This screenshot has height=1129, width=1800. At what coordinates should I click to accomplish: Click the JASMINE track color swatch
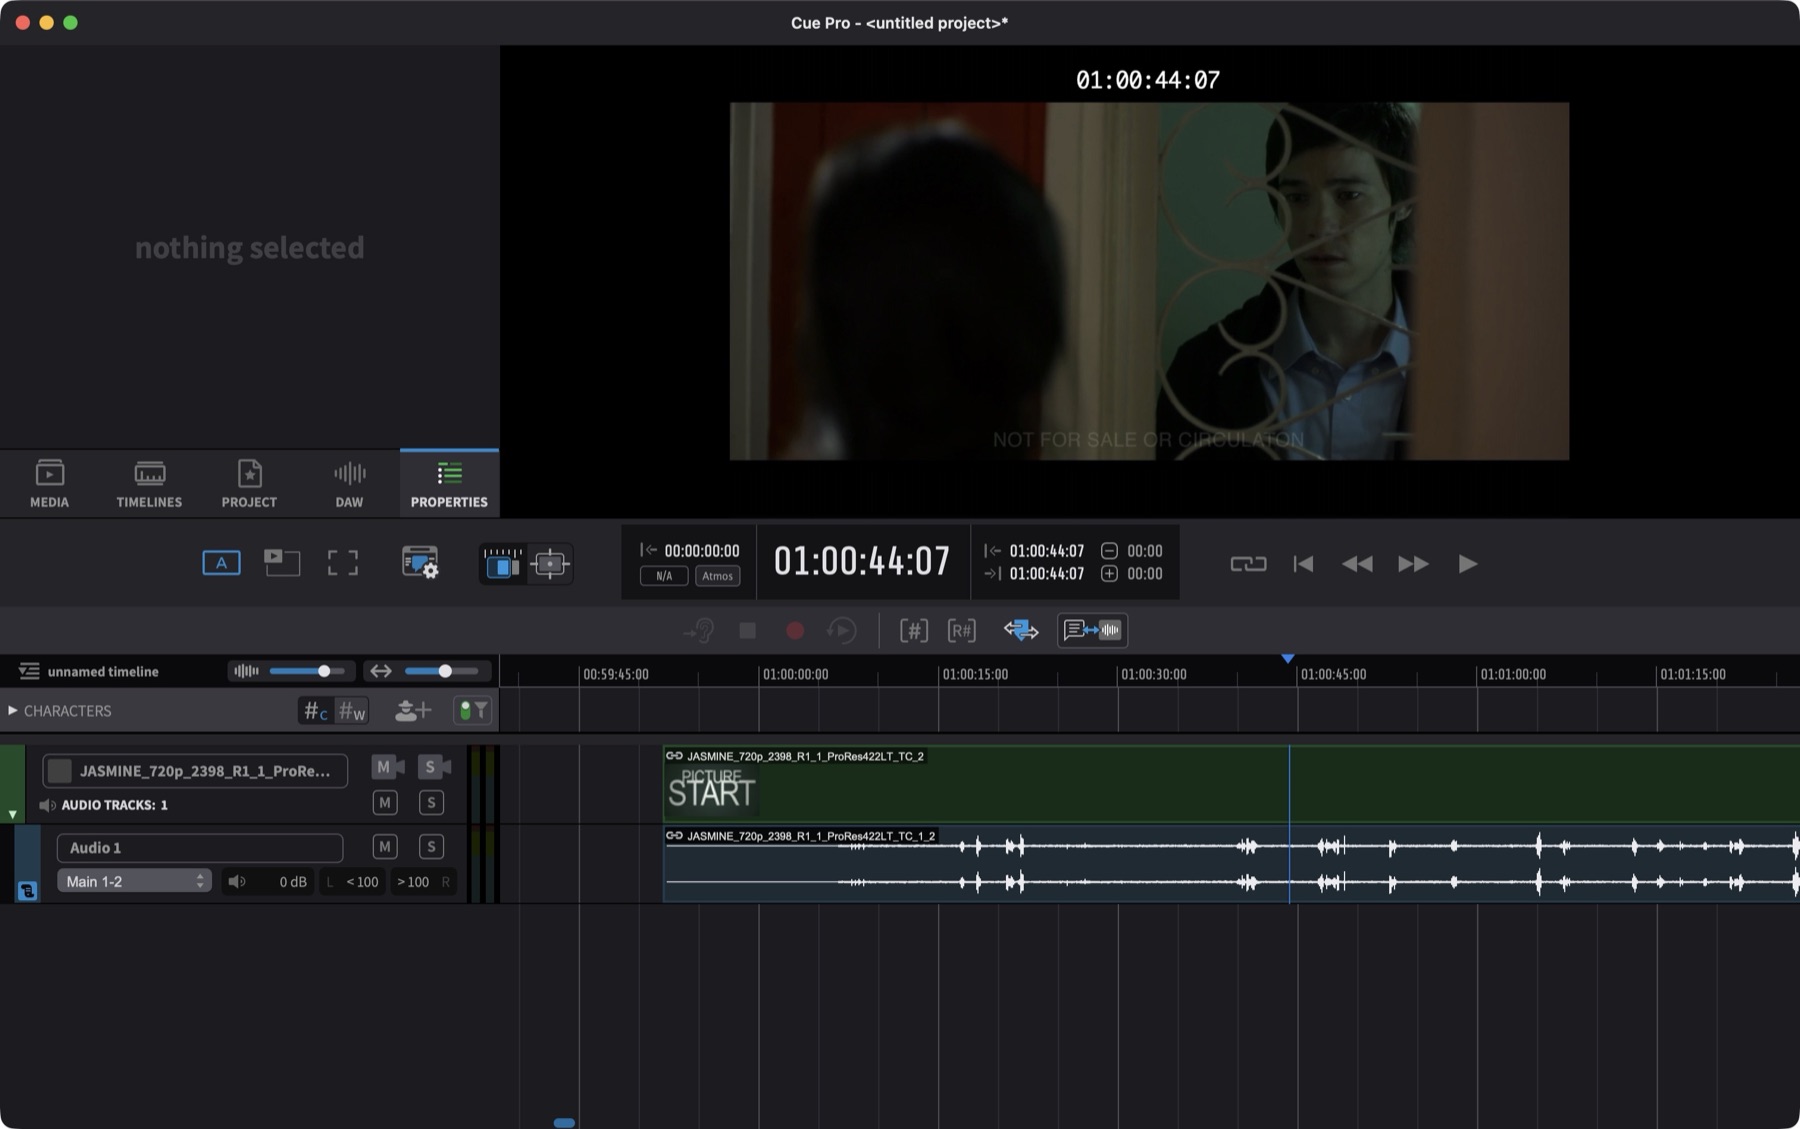point(60,771)
